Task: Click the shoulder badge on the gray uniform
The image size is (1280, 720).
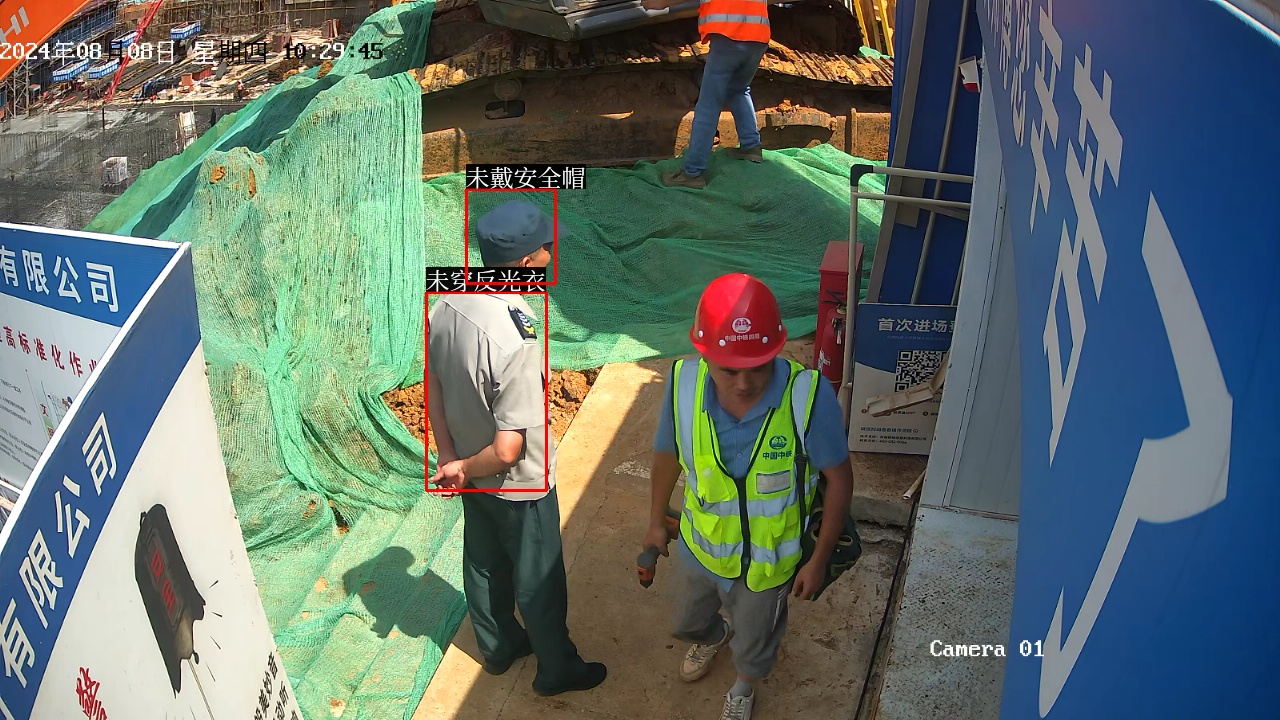Action: 522,322
